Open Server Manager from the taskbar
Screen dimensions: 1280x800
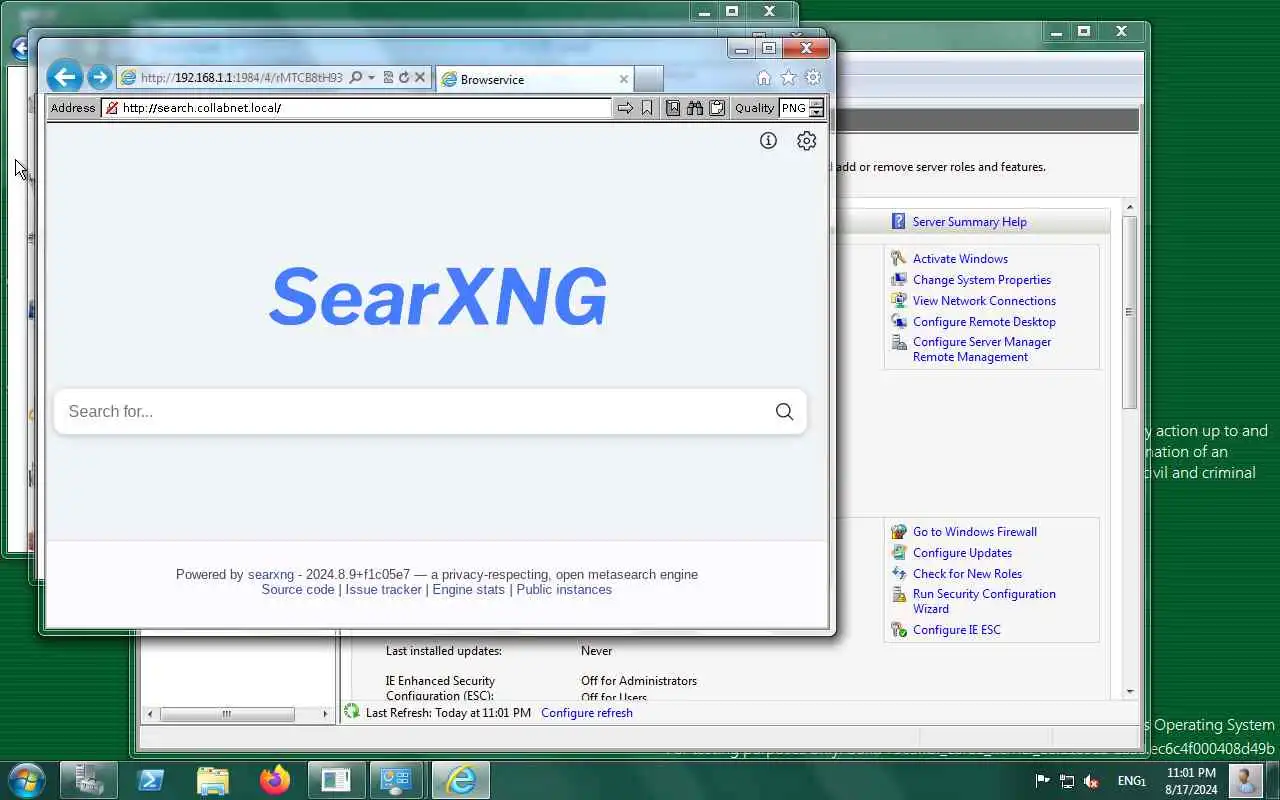pyautogui.click(x=89, y=780)
